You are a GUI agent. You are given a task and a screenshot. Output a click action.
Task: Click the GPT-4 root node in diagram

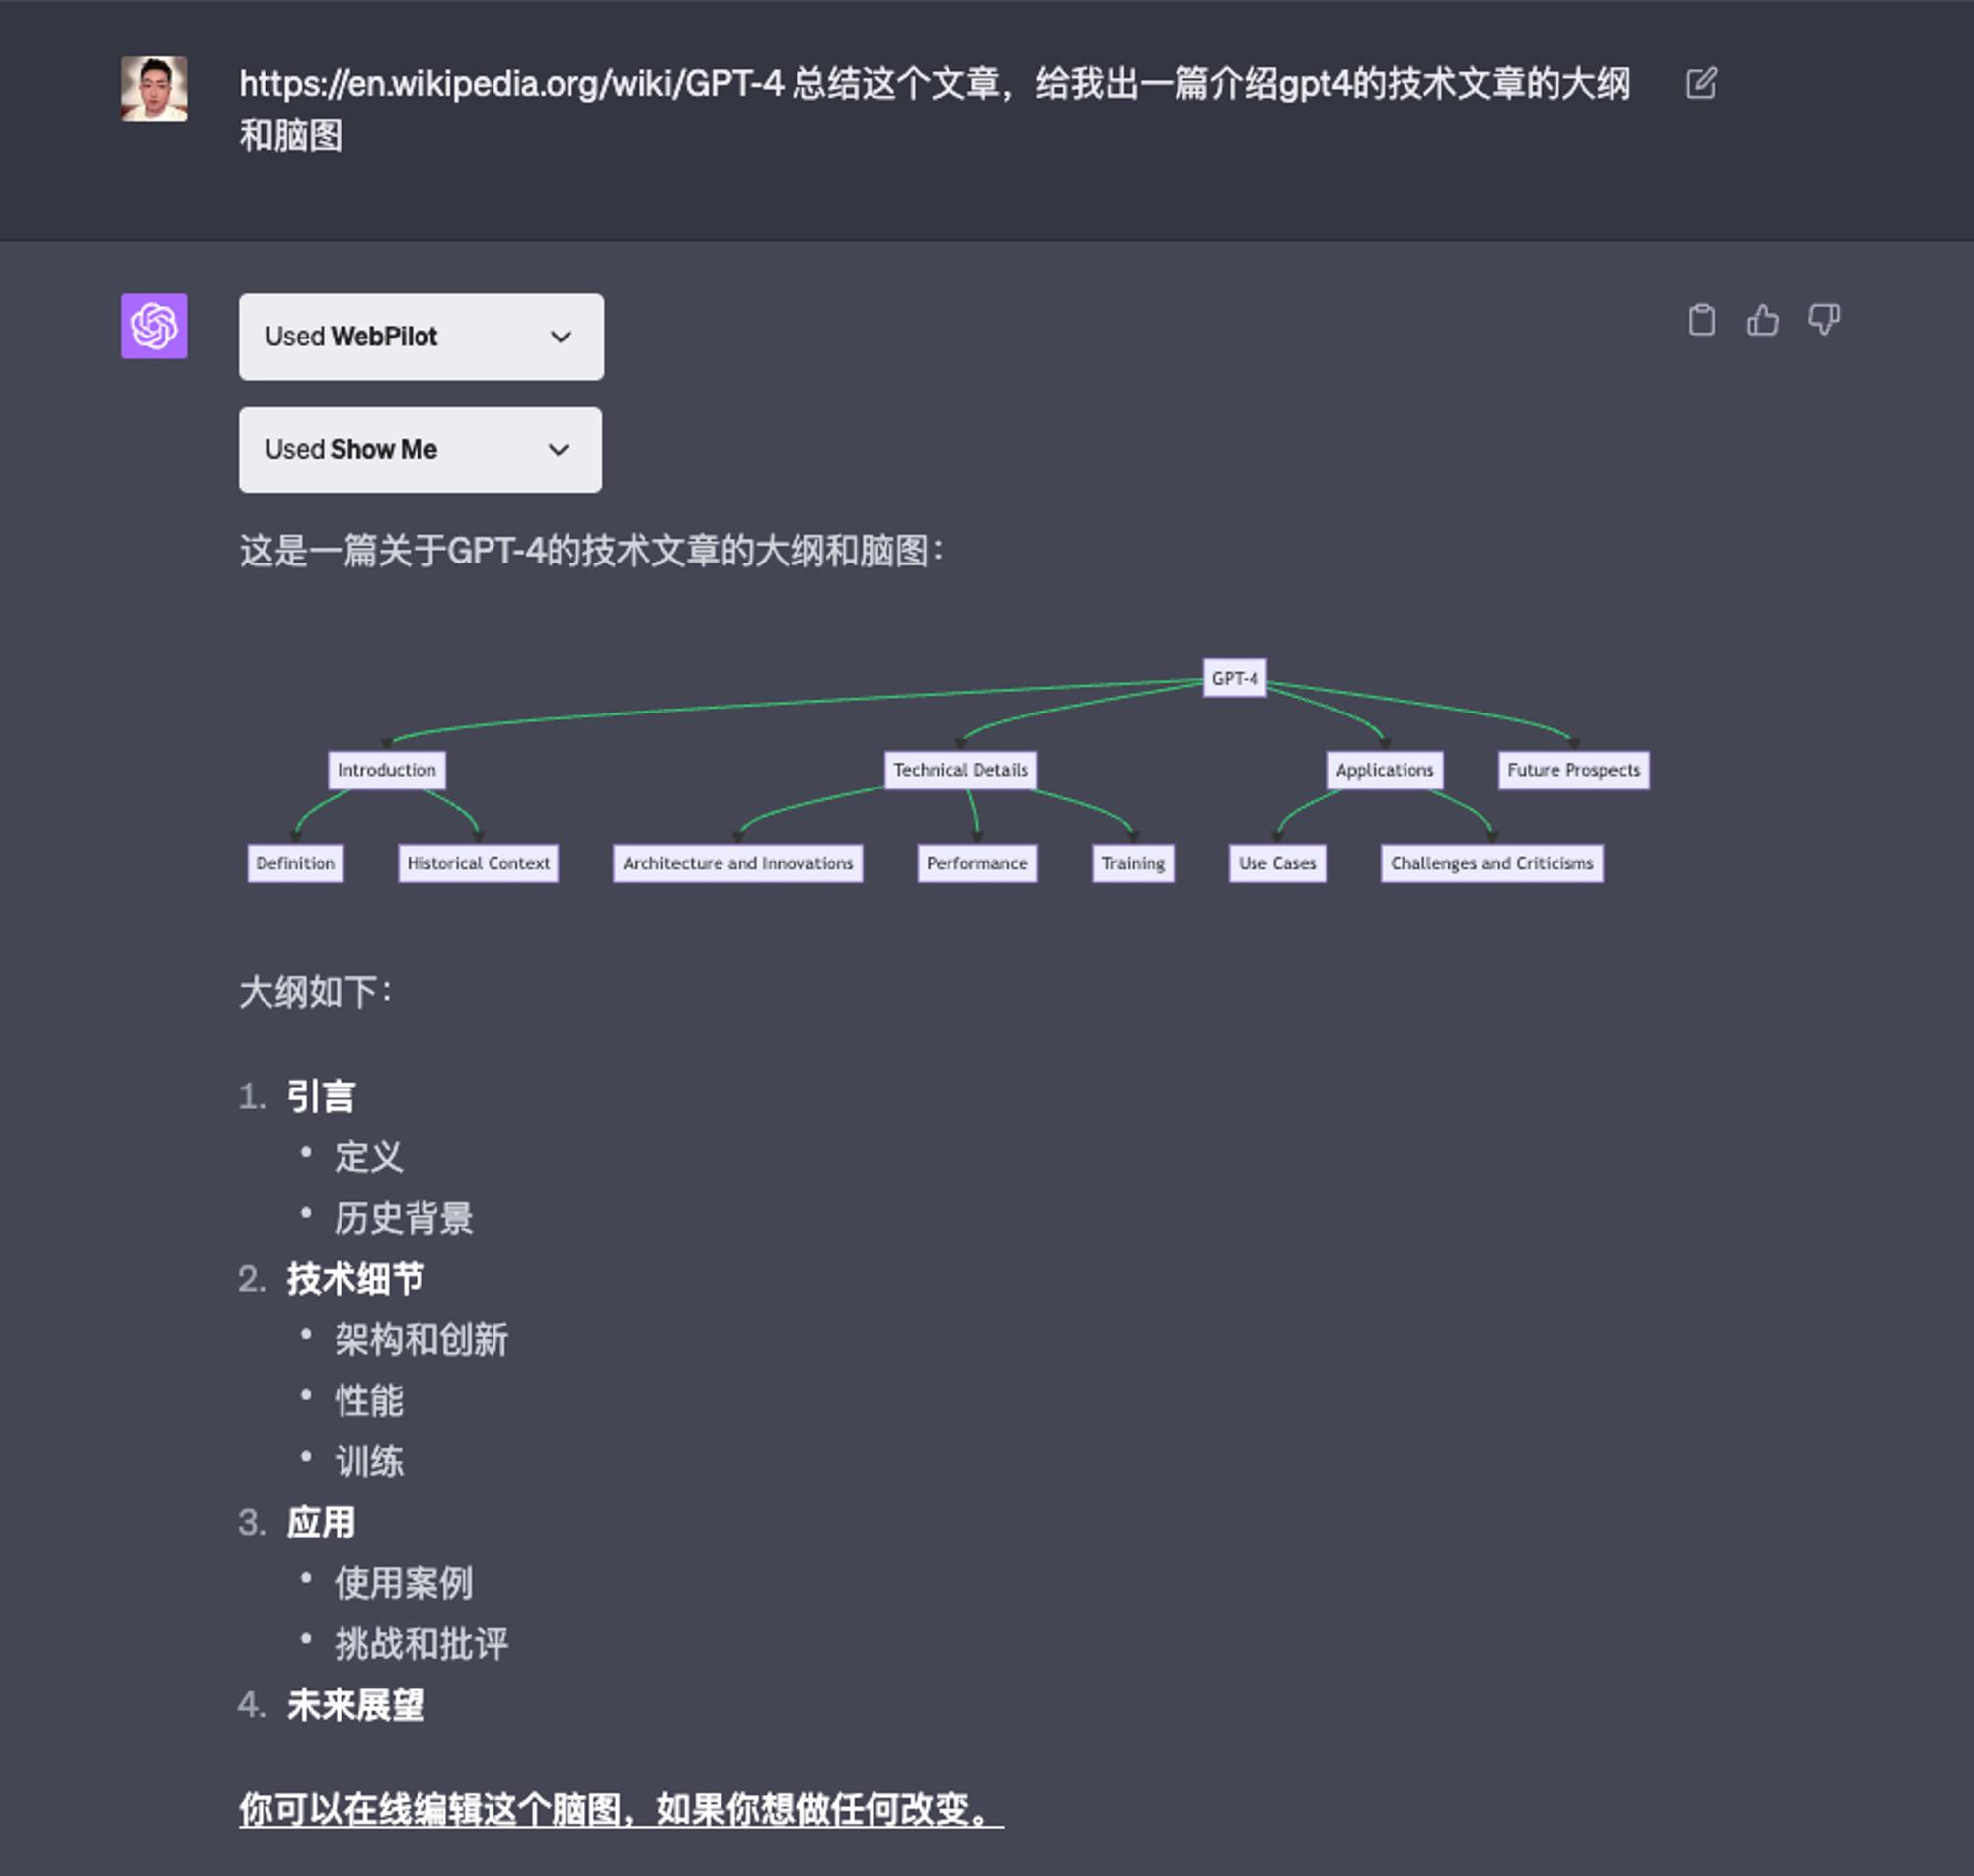pyautogui.click(x=1234, y=678)
